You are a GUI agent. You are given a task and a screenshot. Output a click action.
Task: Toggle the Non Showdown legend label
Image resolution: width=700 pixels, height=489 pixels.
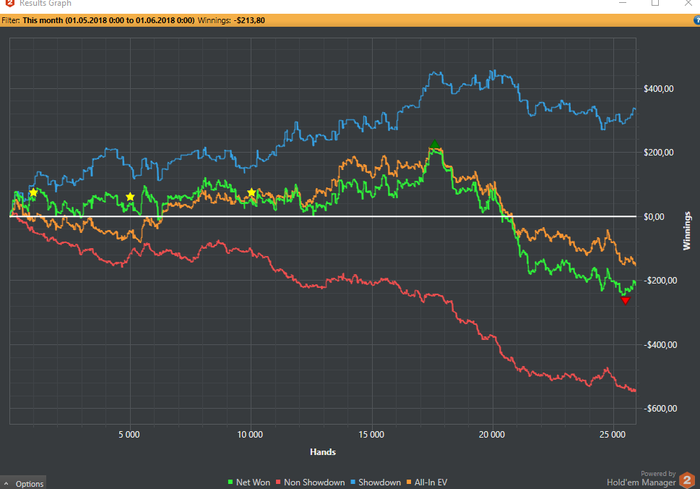tap(314, 482)
